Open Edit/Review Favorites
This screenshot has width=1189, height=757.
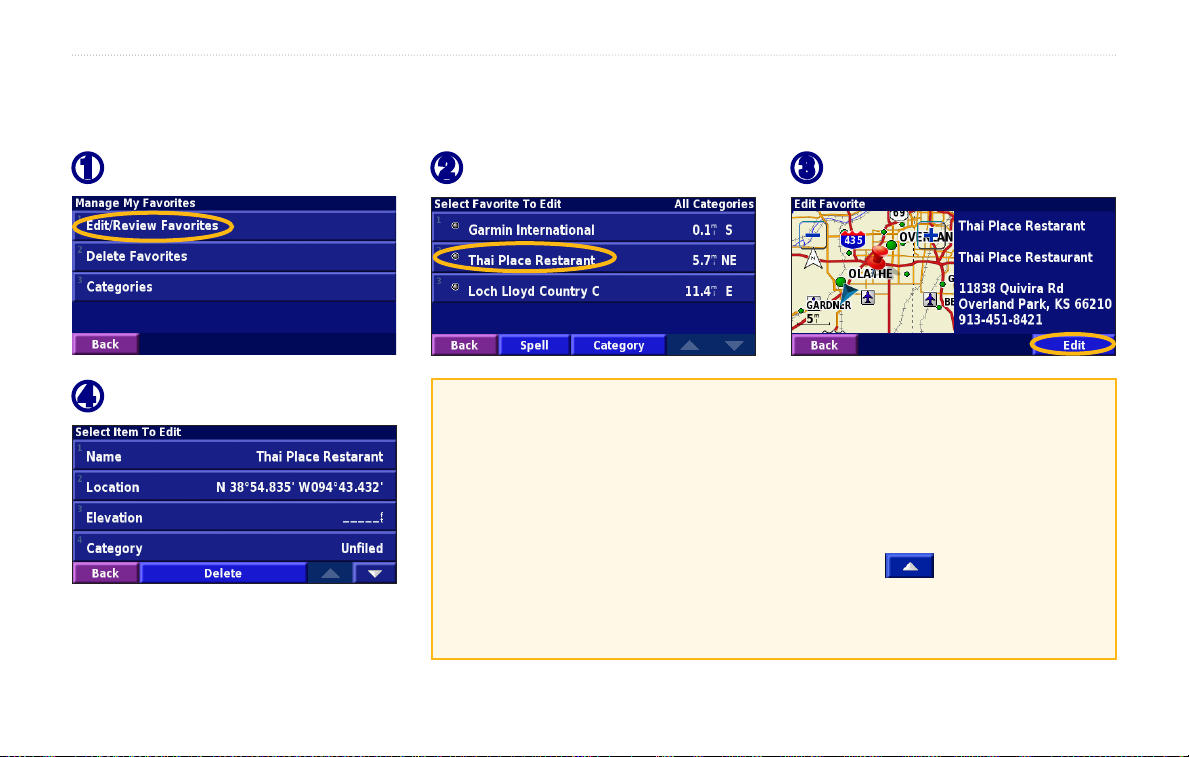pos(234,226)
